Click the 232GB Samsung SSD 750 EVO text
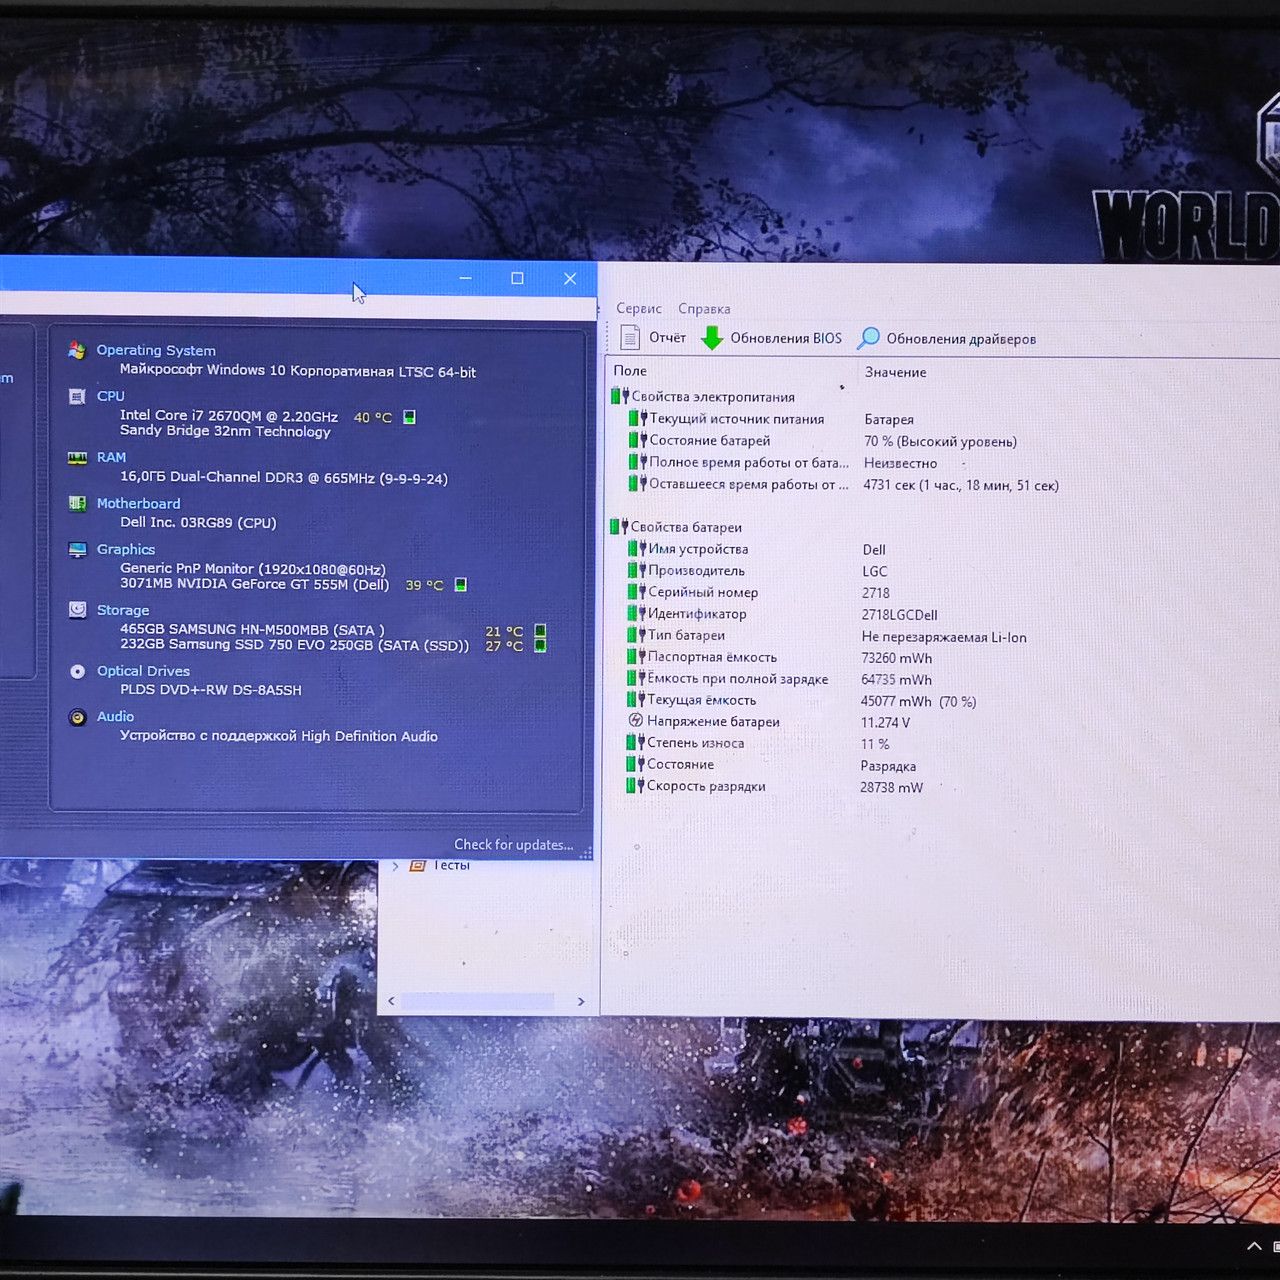Viewport: 1280px width, 1280px height. [294, 645]
